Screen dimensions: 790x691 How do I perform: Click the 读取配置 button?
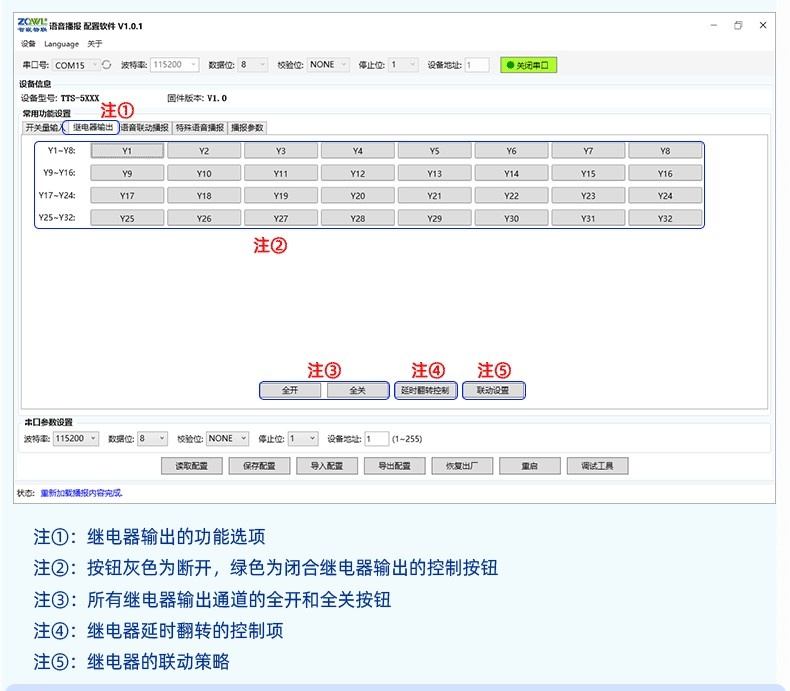(191, 466)
